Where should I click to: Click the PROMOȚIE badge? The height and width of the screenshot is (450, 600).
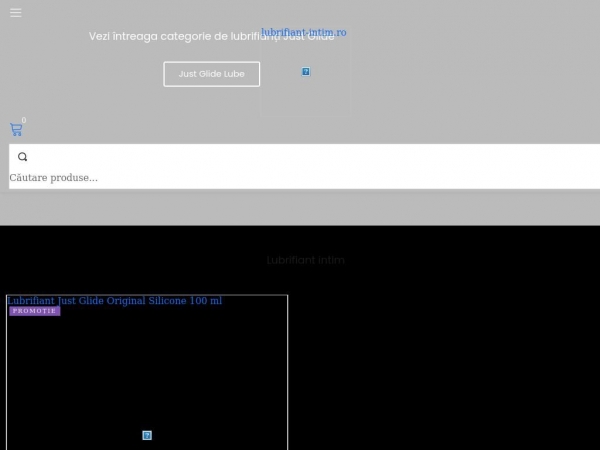(35, 311)
